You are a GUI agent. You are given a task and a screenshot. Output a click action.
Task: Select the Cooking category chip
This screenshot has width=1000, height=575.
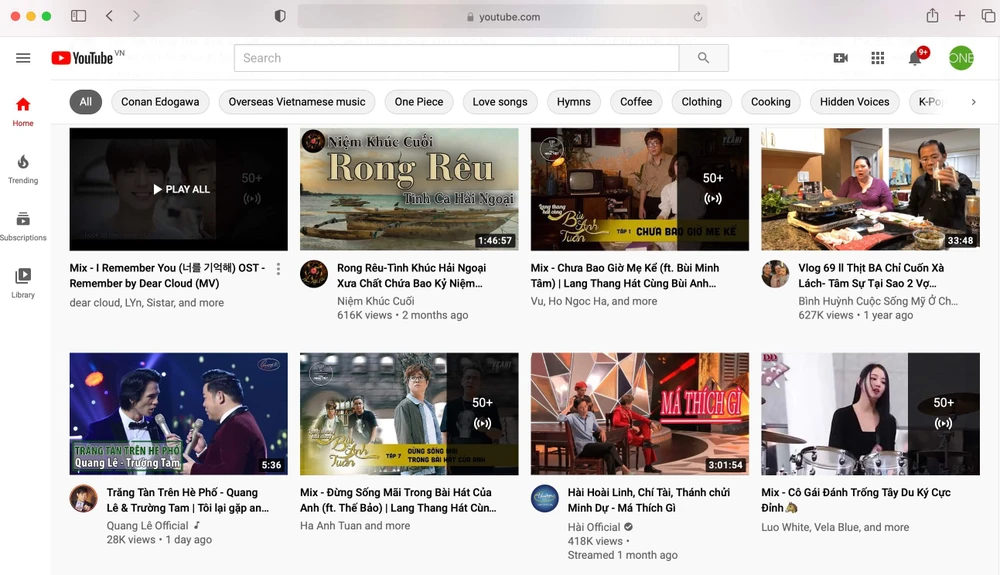coord(770,102)
